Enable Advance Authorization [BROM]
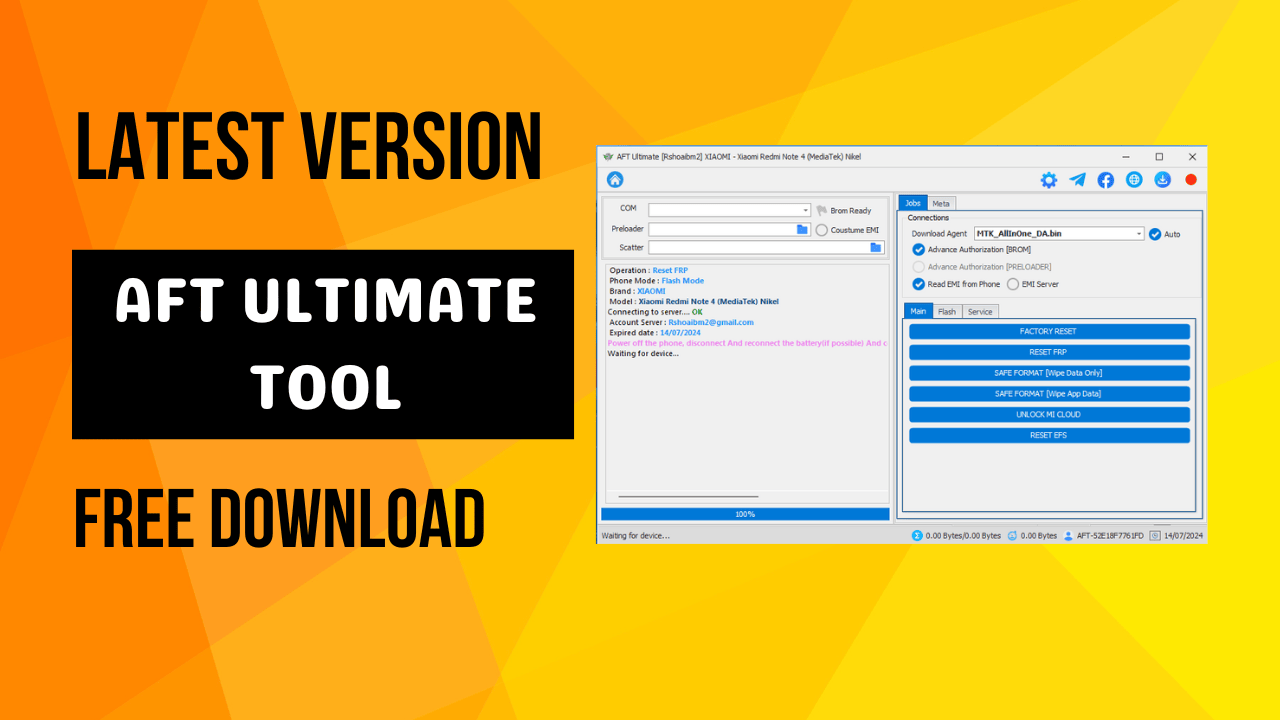The height and width of the screenshot is (720, 1280). (x=919, y=250)
